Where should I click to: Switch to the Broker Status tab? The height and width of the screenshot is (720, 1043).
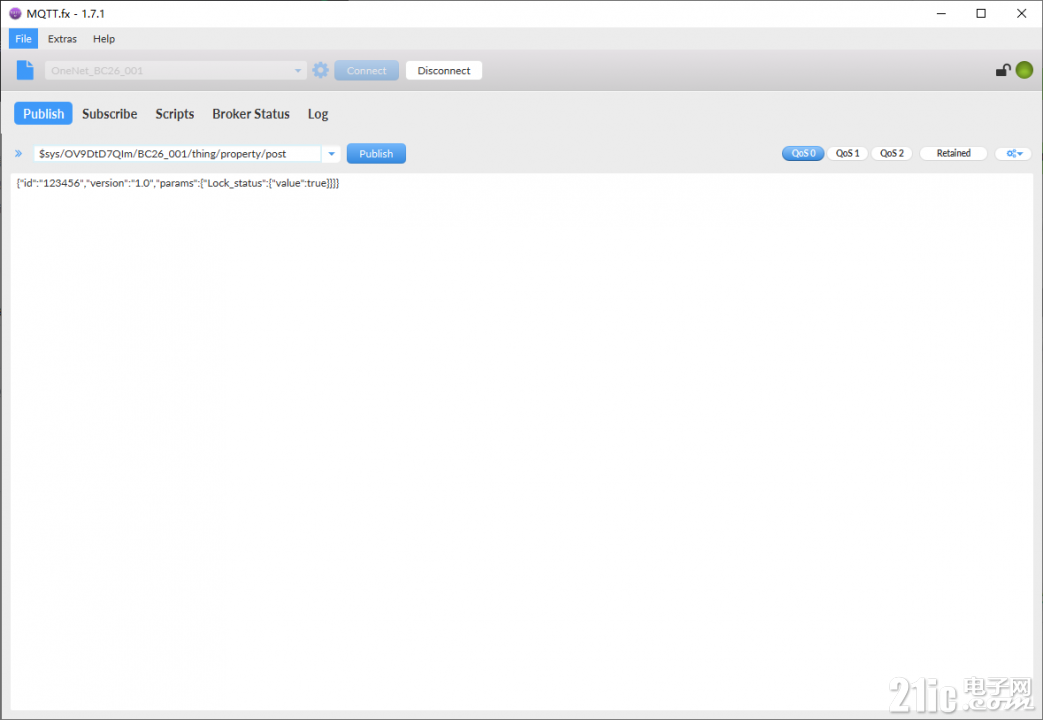point(251,114)
